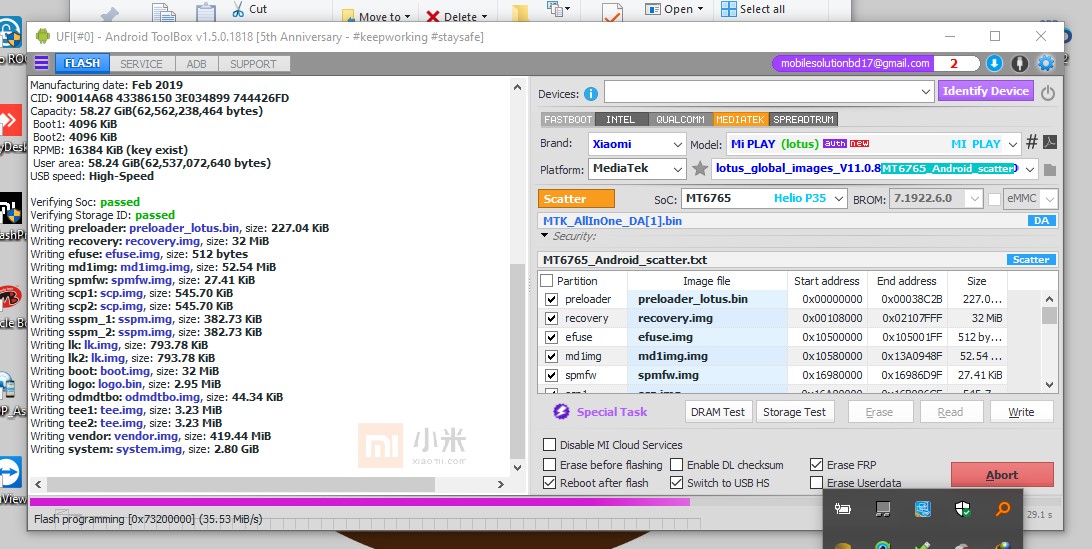
Task: Uncheck the preloader partition checkbox
Action: click(x=552, y=299)
